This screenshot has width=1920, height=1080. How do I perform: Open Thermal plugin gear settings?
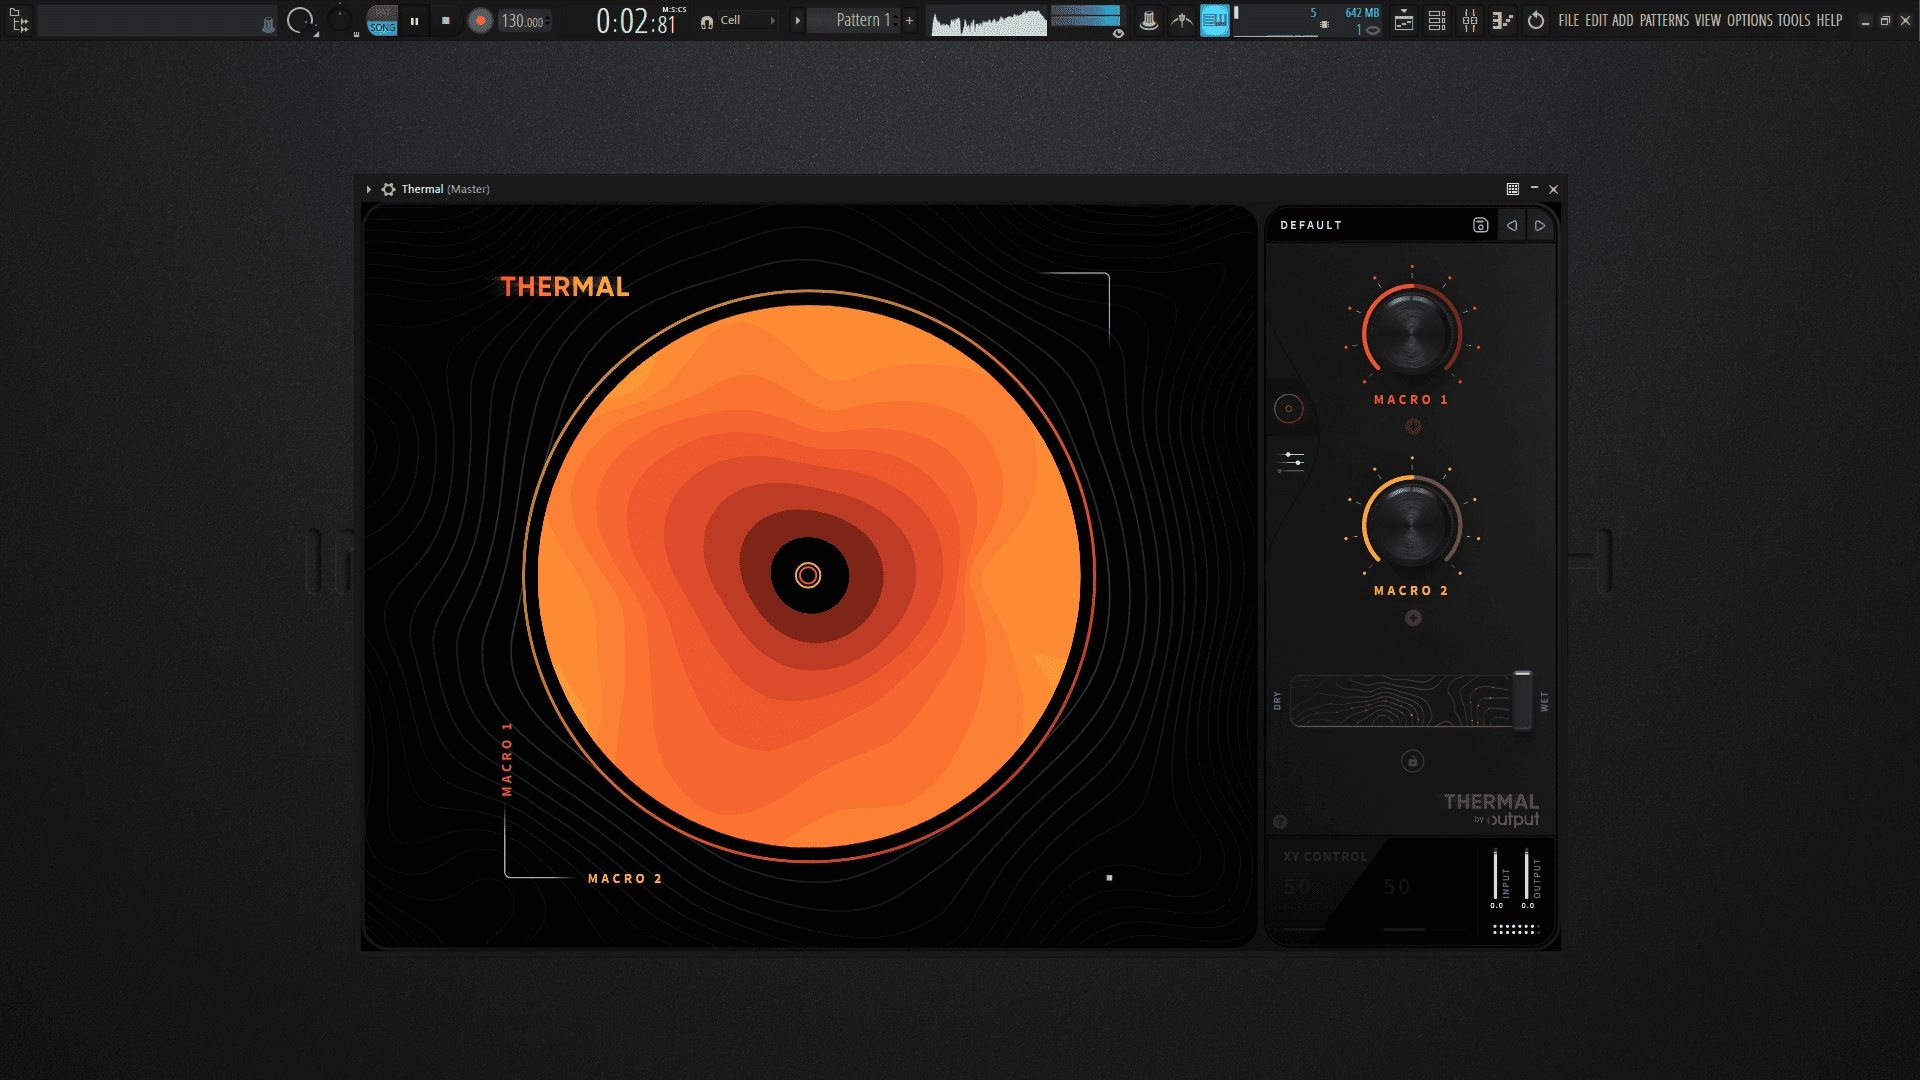point(388,189)
